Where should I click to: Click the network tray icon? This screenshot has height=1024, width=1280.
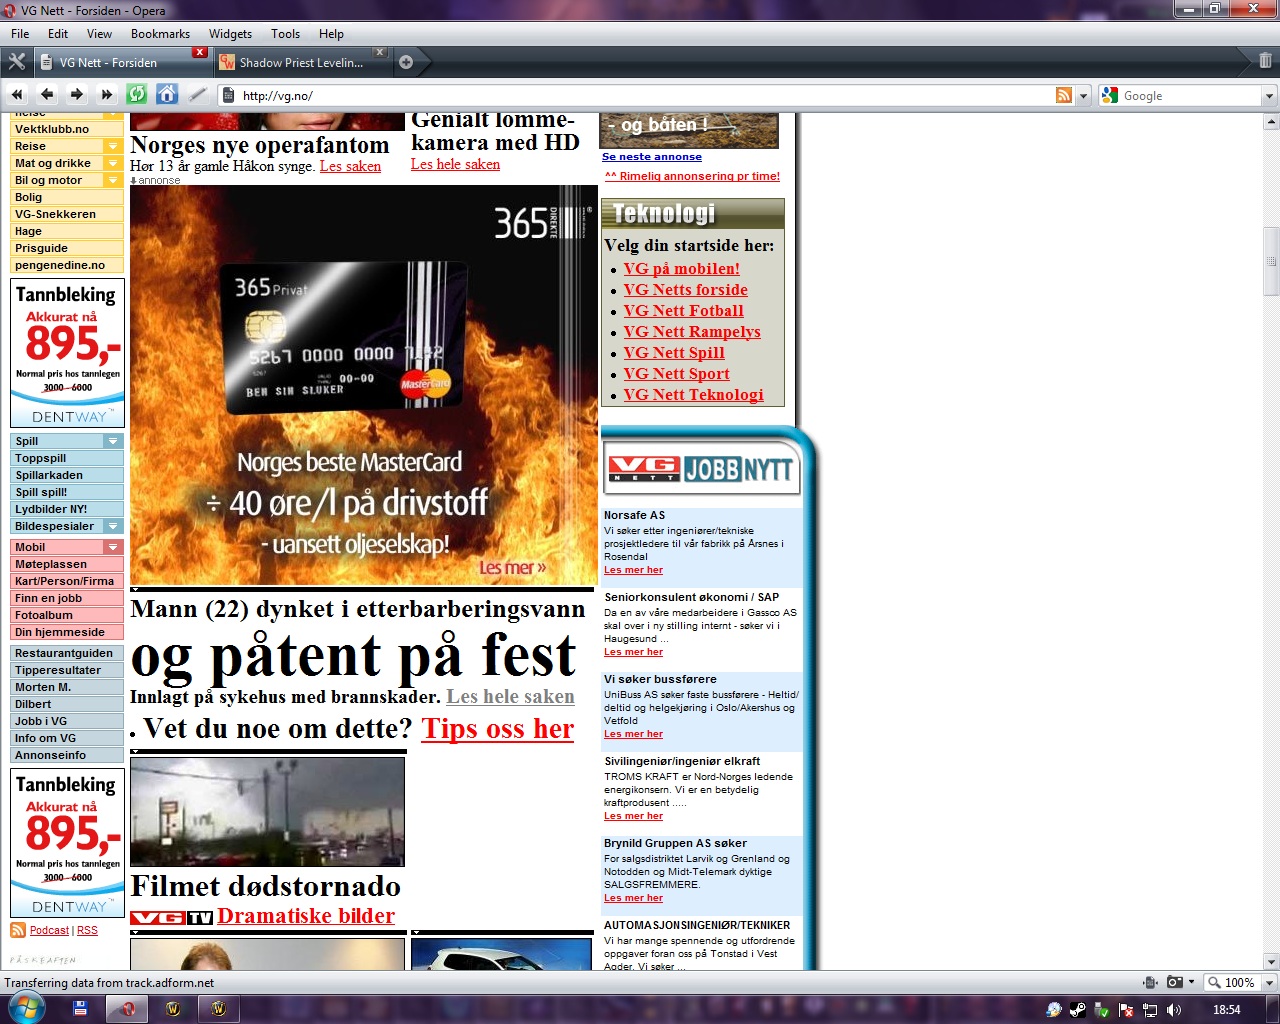click(1150, 1010)
